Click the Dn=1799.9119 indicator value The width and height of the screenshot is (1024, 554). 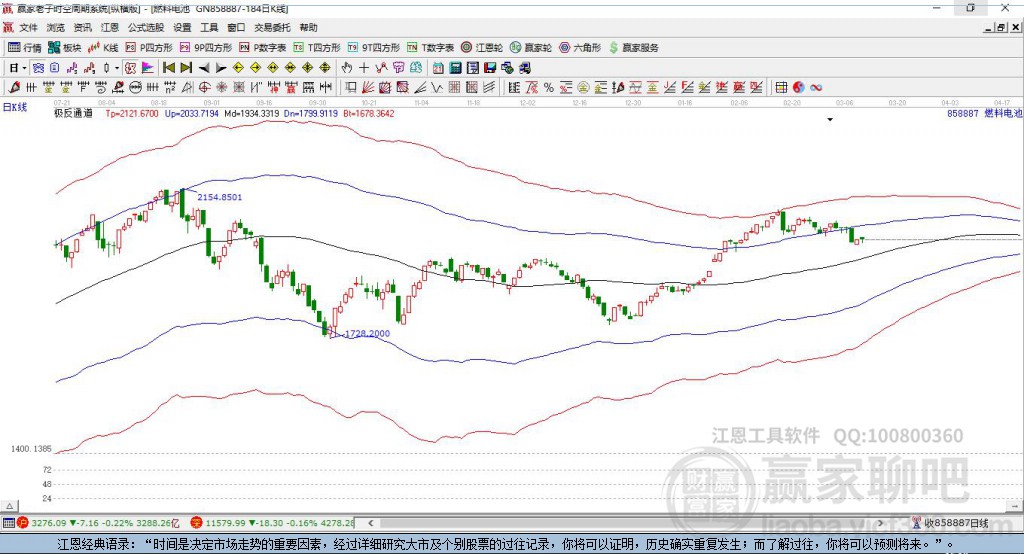pos(311,113)
